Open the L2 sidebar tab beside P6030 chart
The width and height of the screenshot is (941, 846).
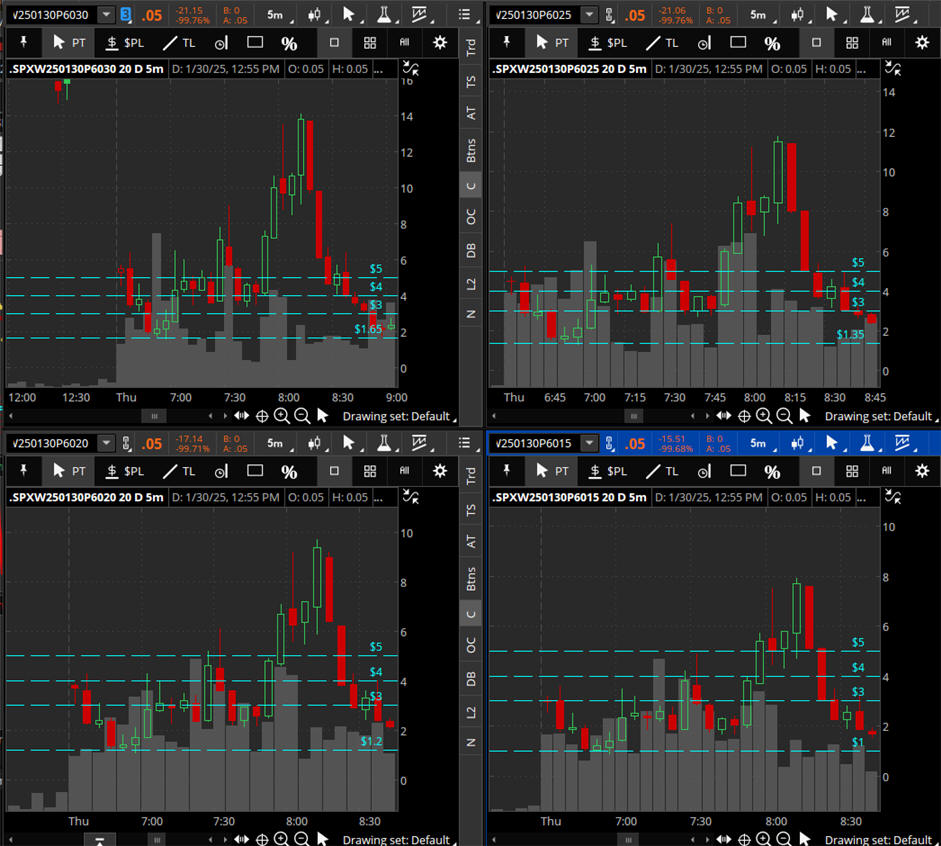[471, 283]
